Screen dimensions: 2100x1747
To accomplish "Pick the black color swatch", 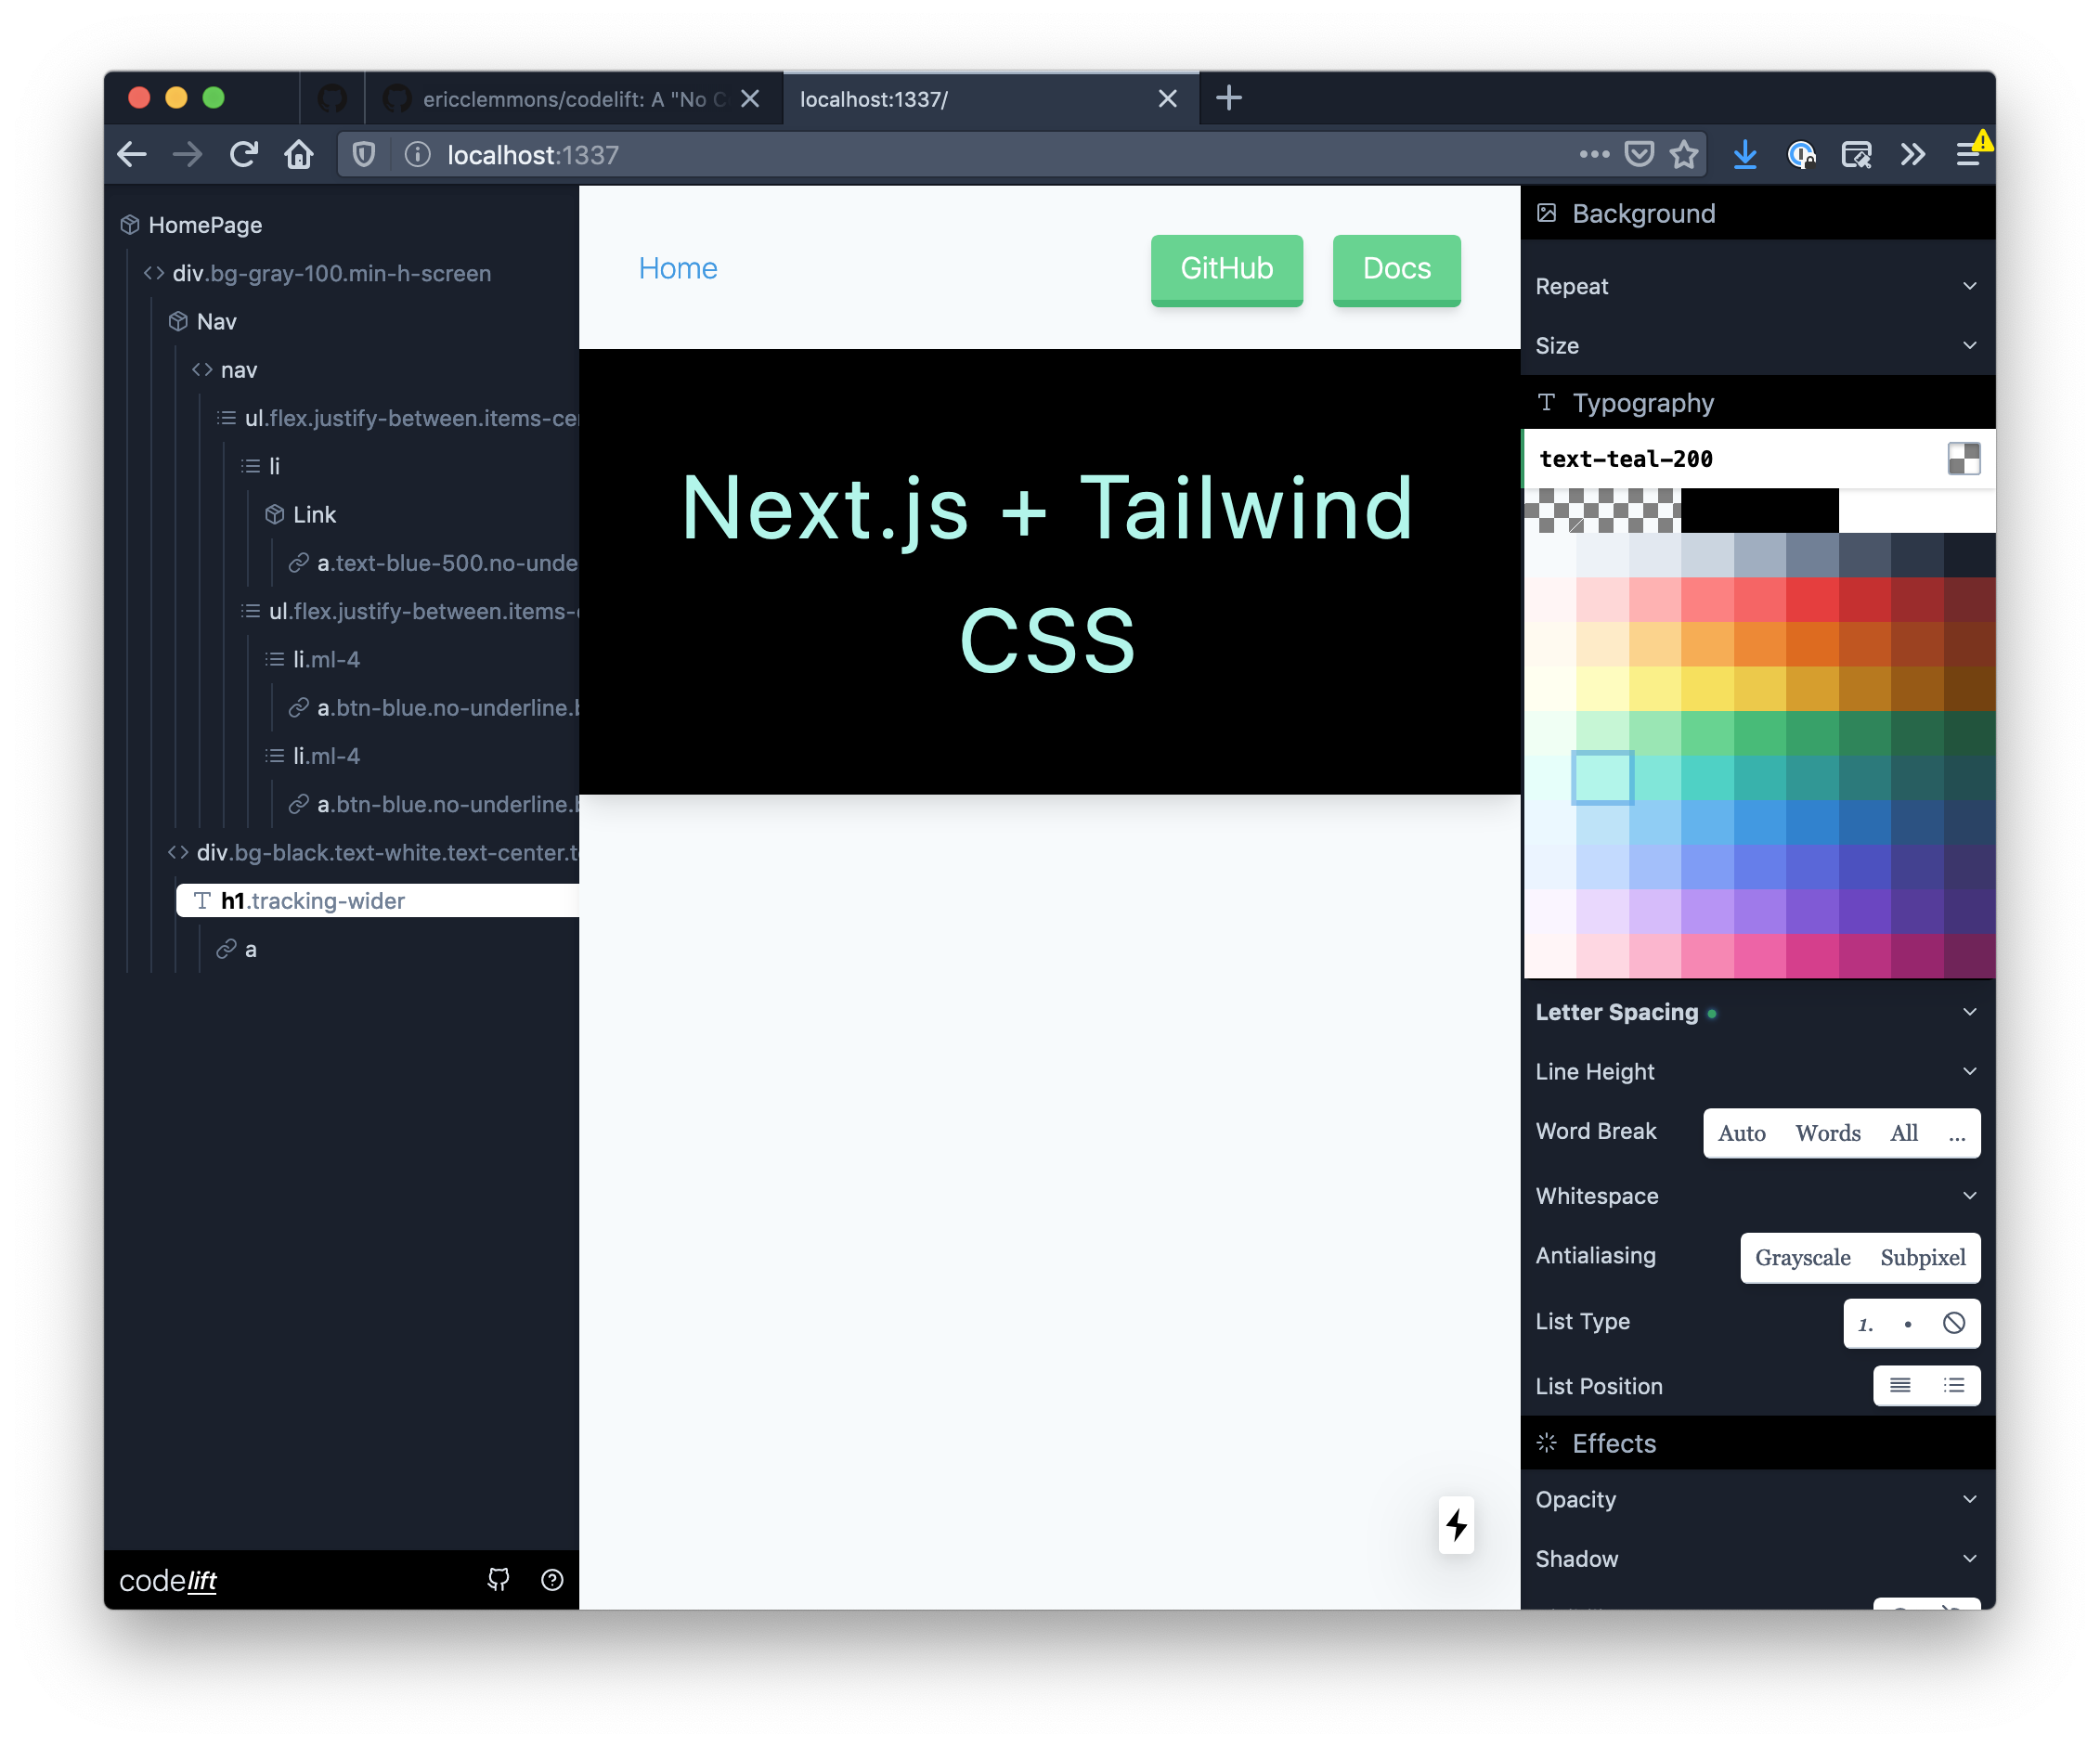I will pyautogui.click(x=1759, y=510).
